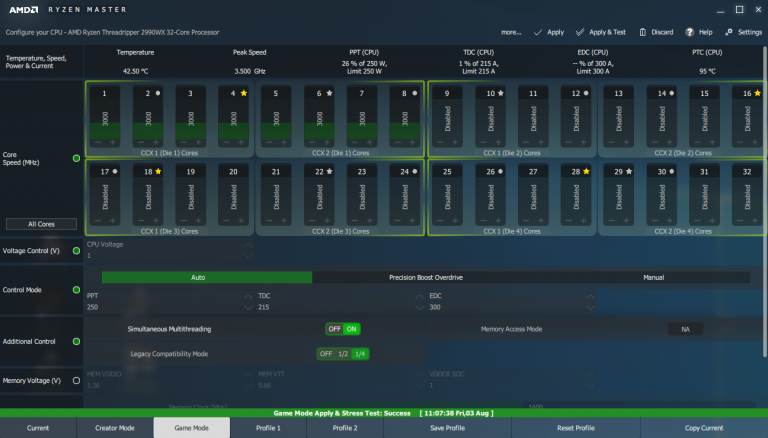768x438 pixels.
Task: Select Manual control mode
Action: 653,277
